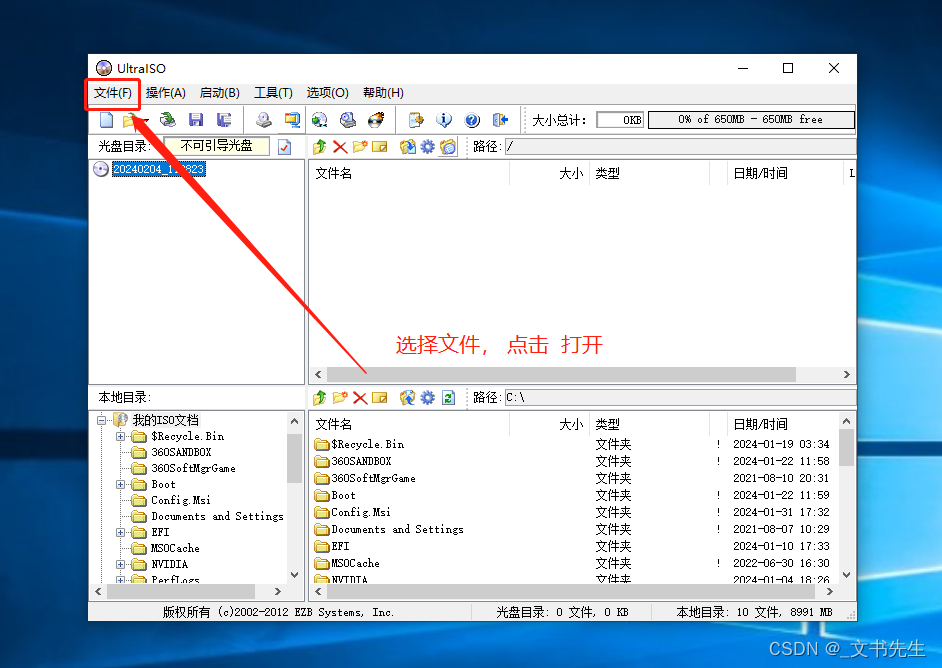
Task: Click image pane horizontal scrollbar left arrow
Action: coord(318,374)
